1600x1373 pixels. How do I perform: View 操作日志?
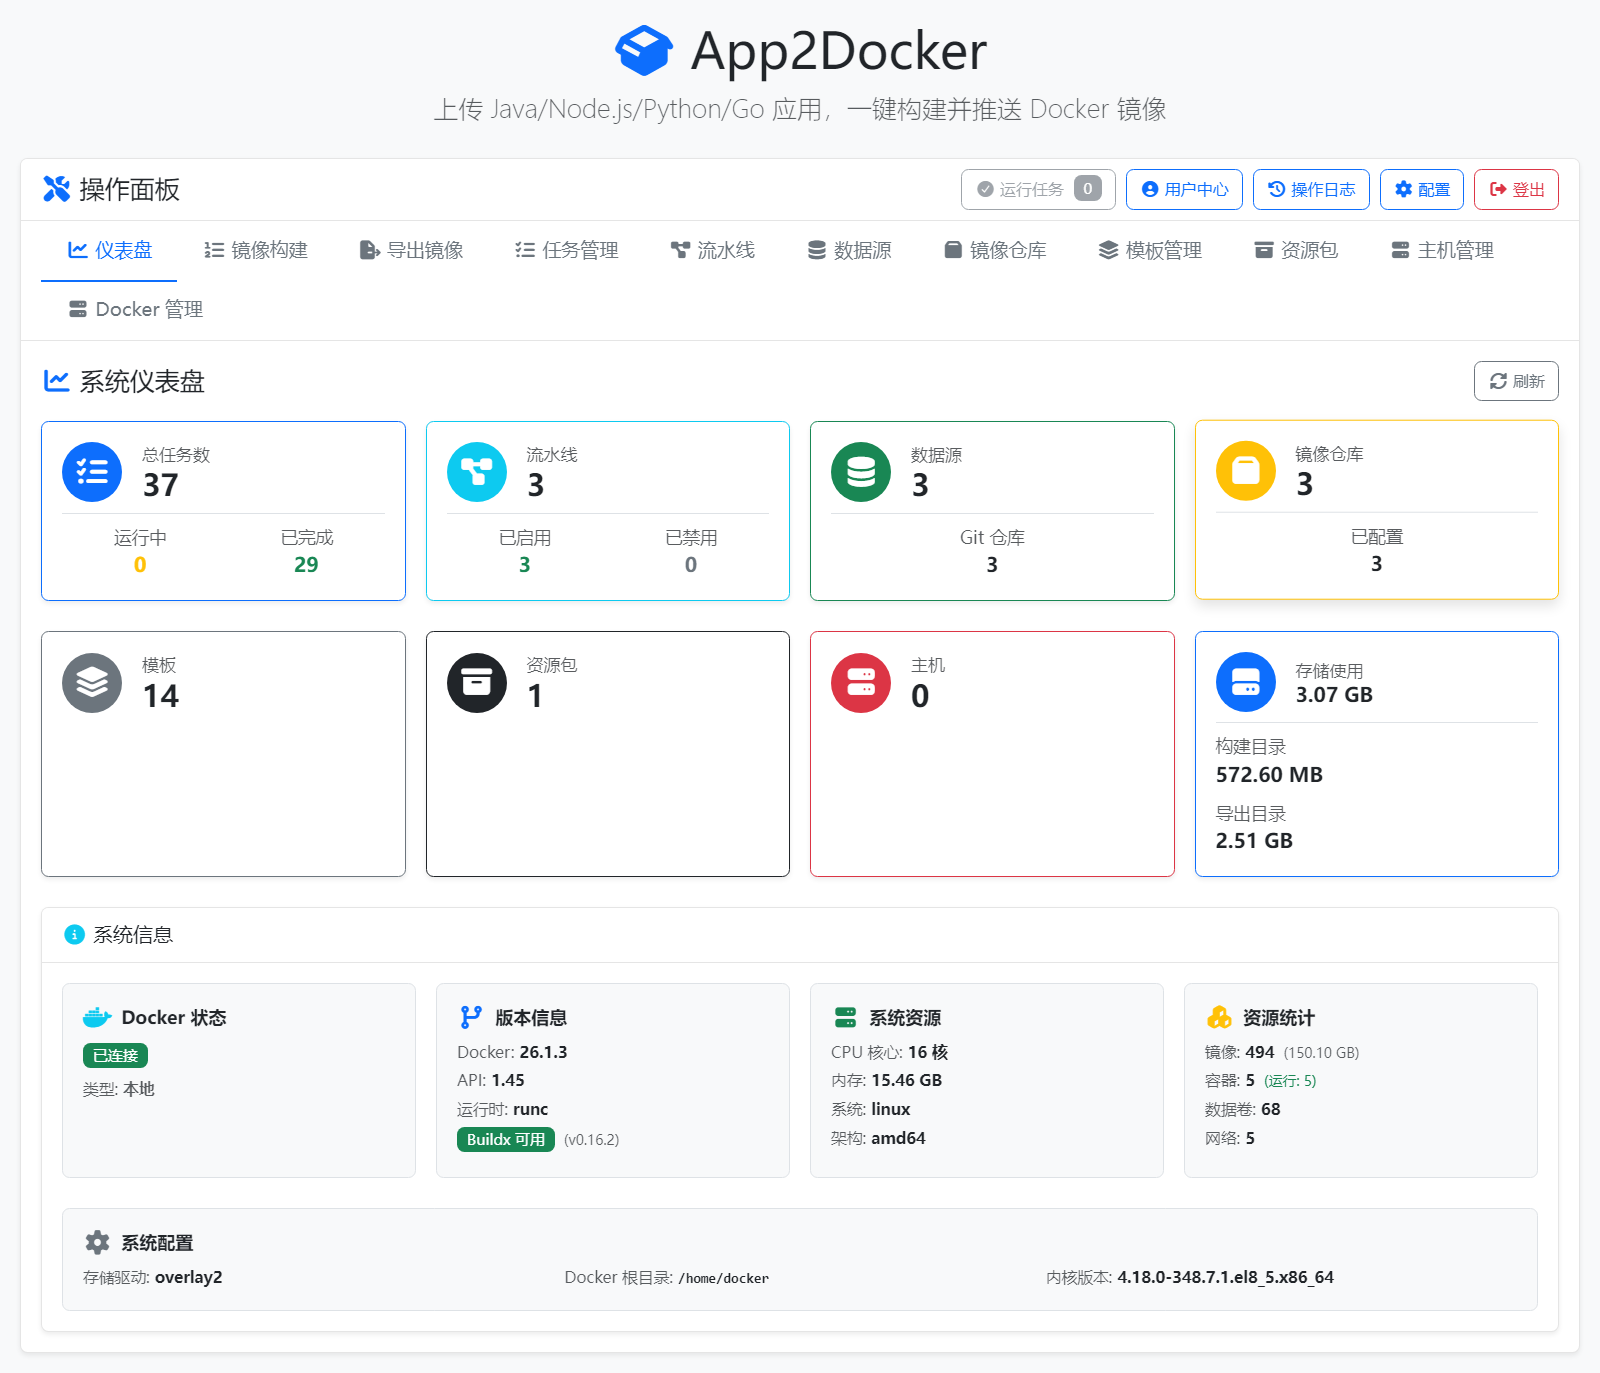(1311, 189)
